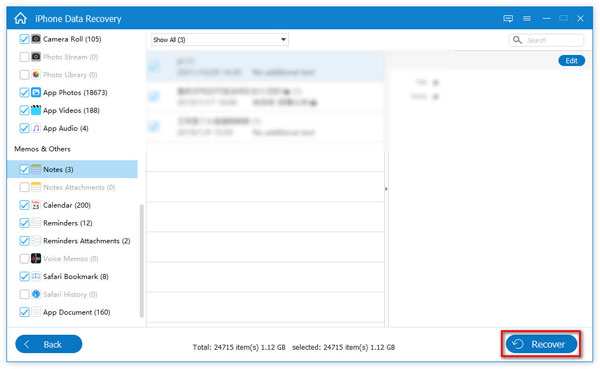Click the Safari History compass icon
This screenshot has width=600, height=369.
tap(36, 294)
